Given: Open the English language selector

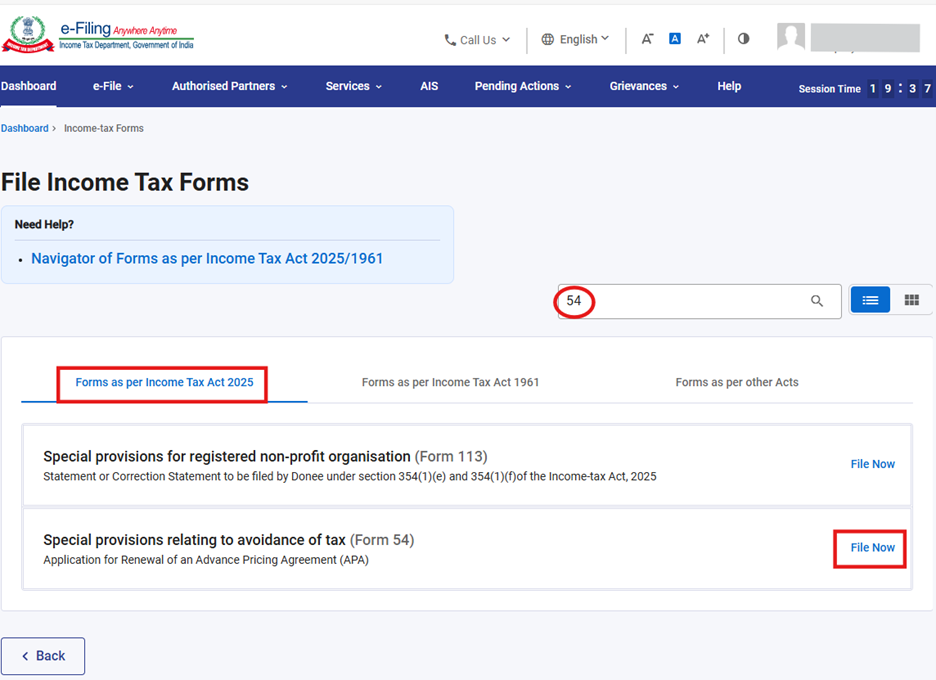Looking at the screenshot, I should (x=575, y=40).
